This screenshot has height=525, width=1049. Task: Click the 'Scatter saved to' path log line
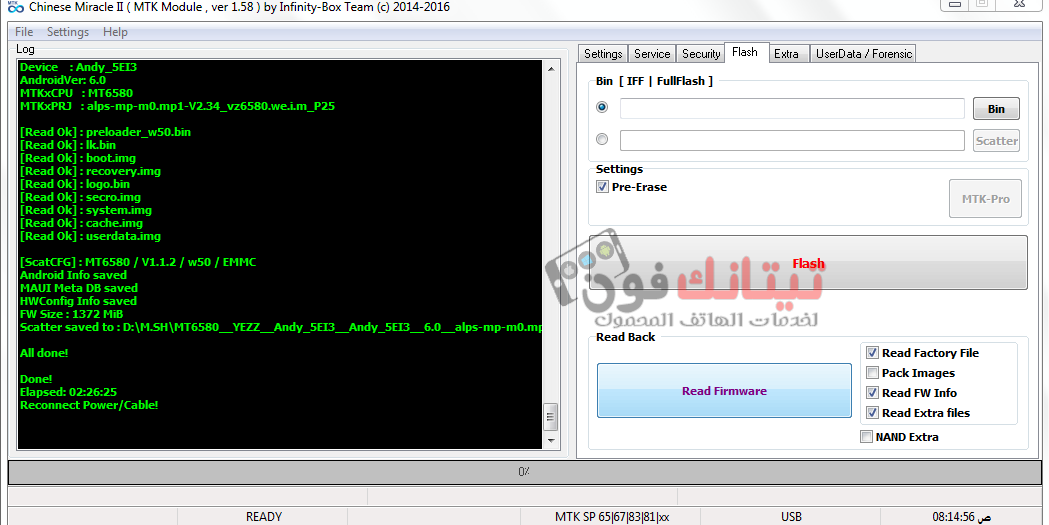pos(280,327)
